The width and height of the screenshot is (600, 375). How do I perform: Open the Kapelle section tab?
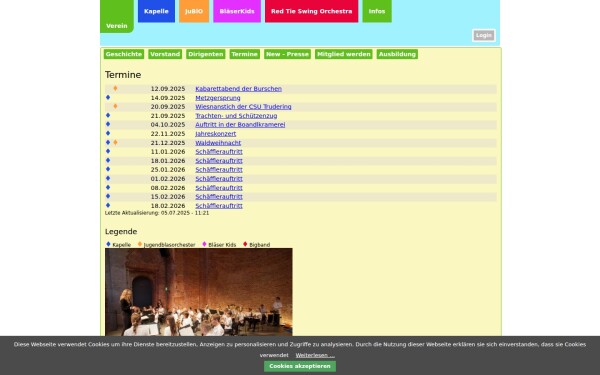156,11
